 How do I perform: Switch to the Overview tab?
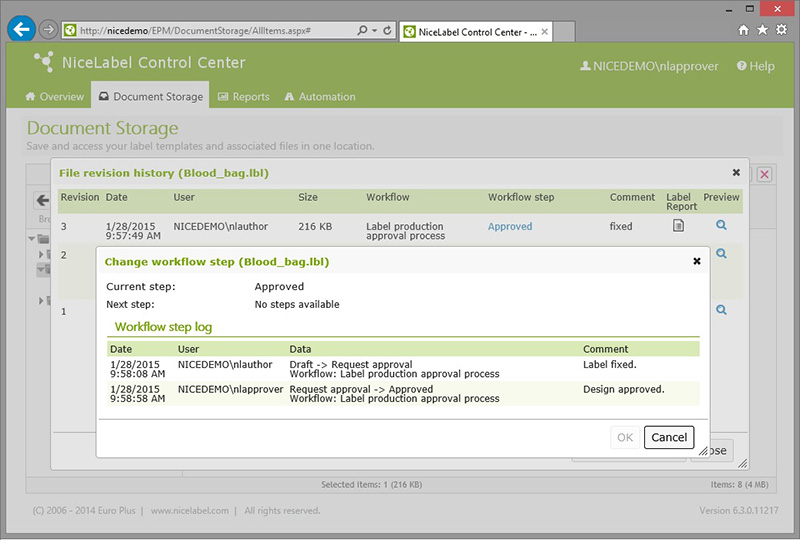(x=55, y=96)
